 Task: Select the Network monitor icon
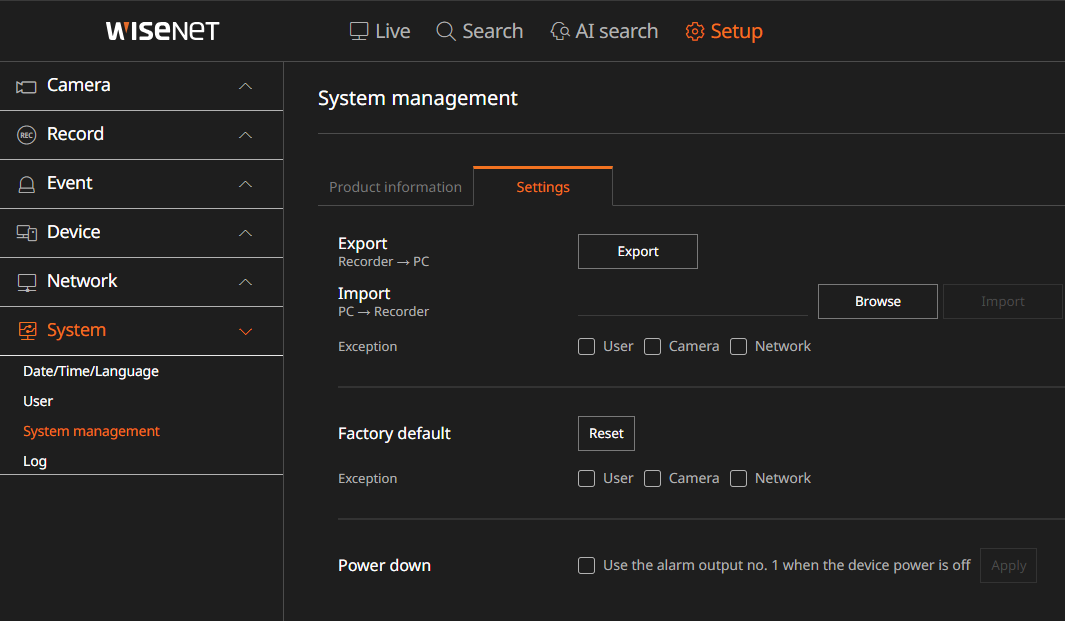[x=25, y=281]
